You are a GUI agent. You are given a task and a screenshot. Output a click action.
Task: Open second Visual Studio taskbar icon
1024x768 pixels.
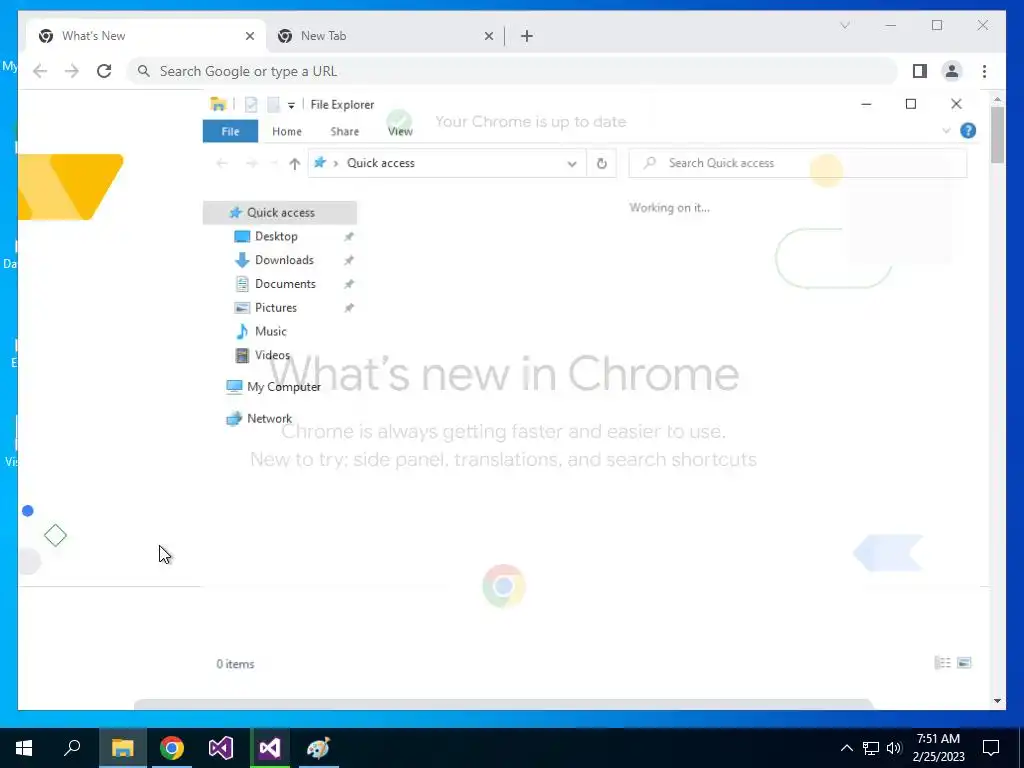coord(269,748)
